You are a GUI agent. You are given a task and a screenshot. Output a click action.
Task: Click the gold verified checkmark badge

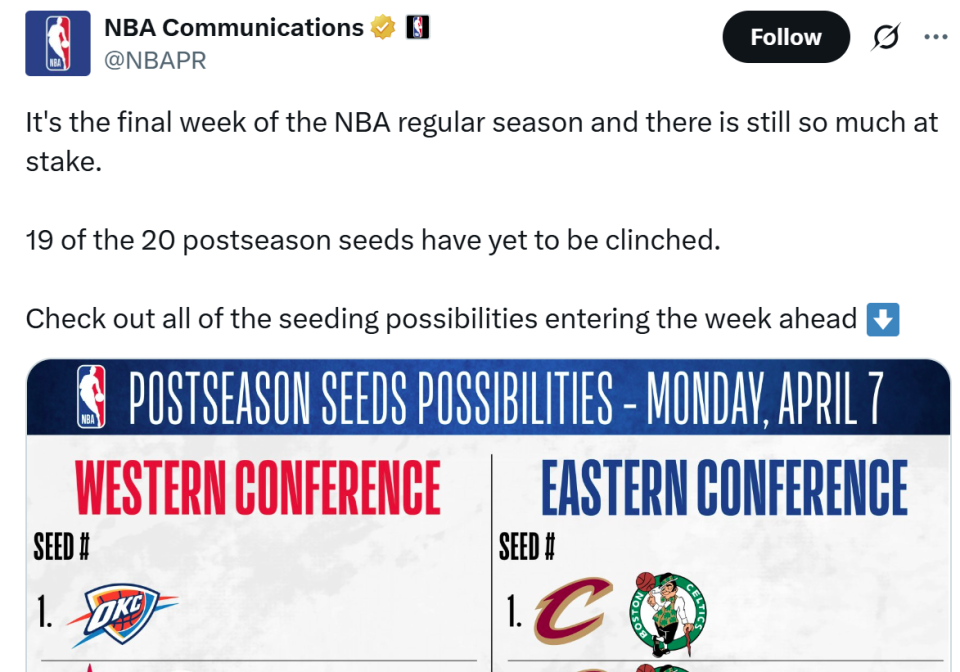coord(383,28)
